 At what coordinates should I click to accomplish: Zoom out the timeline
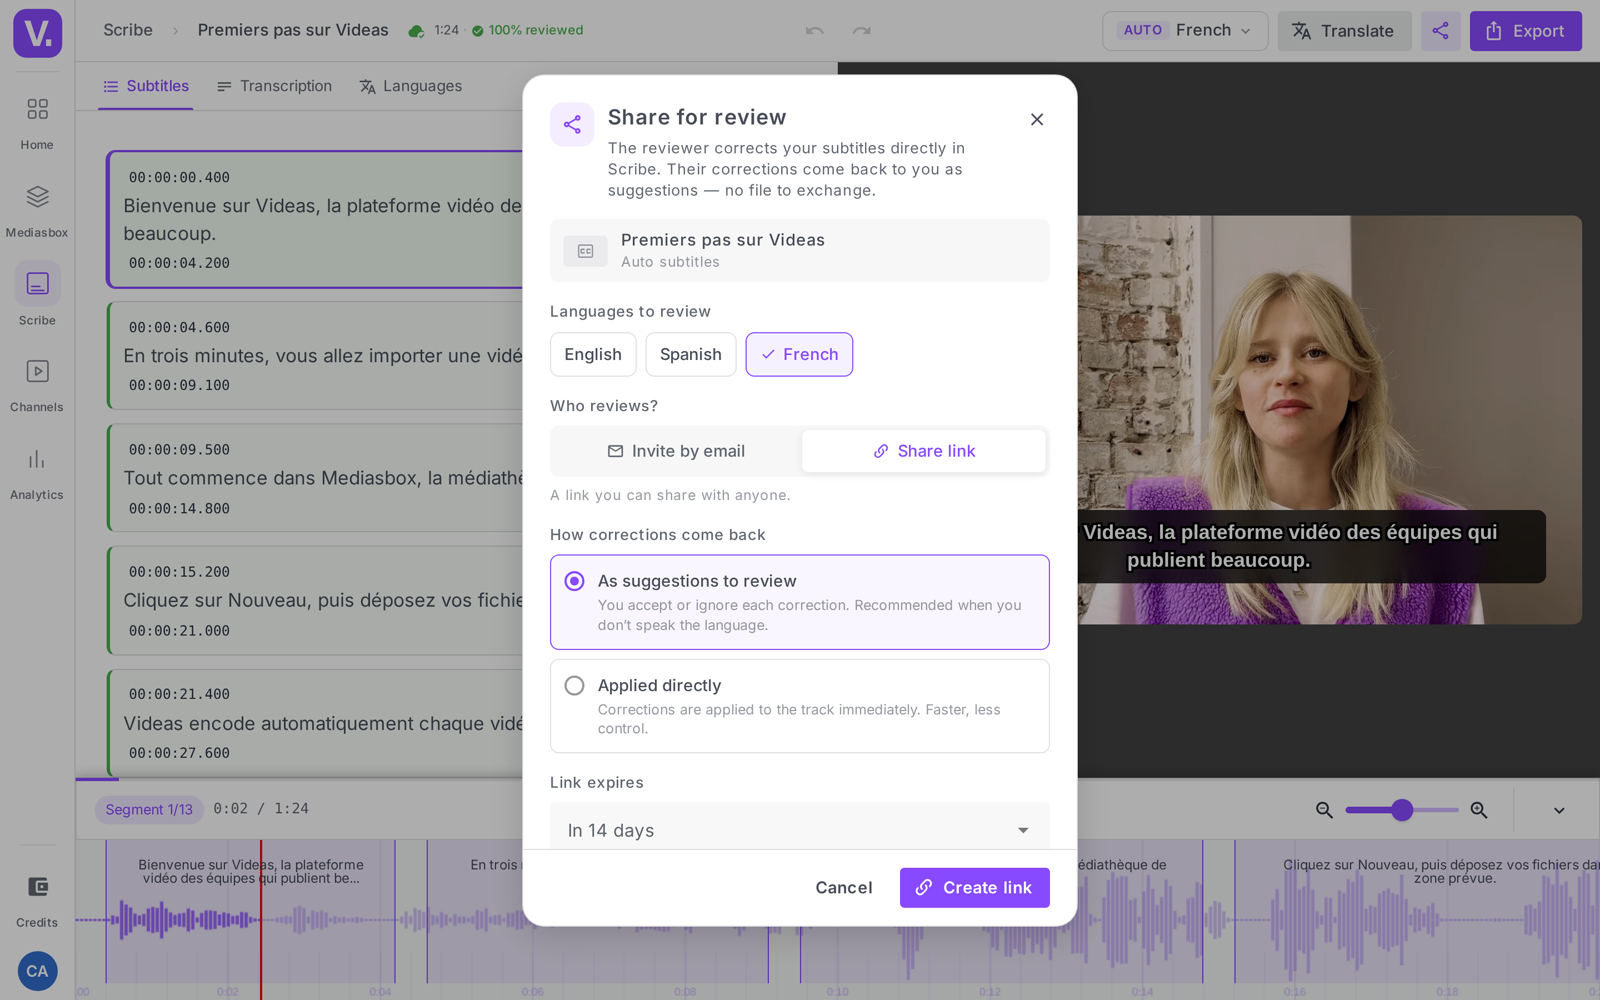(x=1324, y=810)
